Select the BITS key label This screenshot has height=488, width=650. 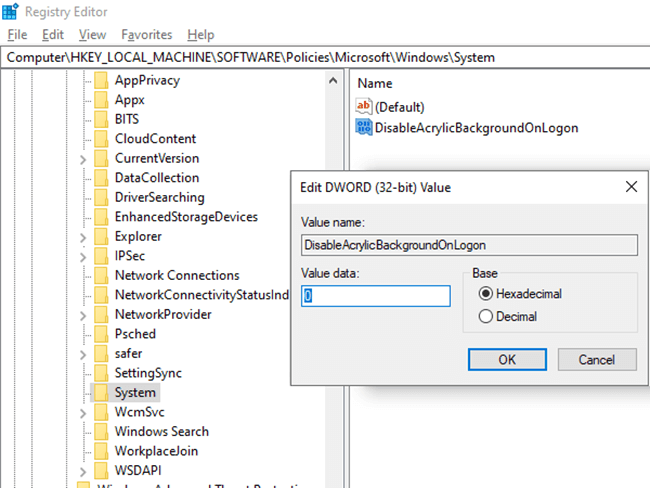[x=127, y=119]
